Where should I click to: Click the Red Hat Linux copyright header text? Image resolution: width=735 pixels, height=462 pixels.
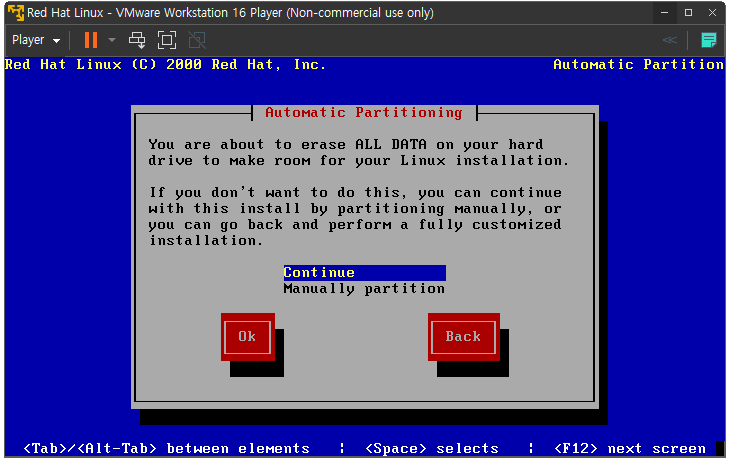[165, 65]
